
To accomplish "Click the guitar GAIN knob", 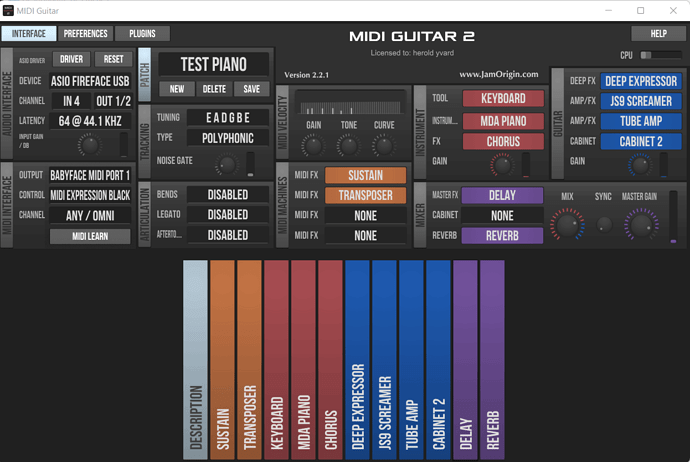I will point(640,165).
